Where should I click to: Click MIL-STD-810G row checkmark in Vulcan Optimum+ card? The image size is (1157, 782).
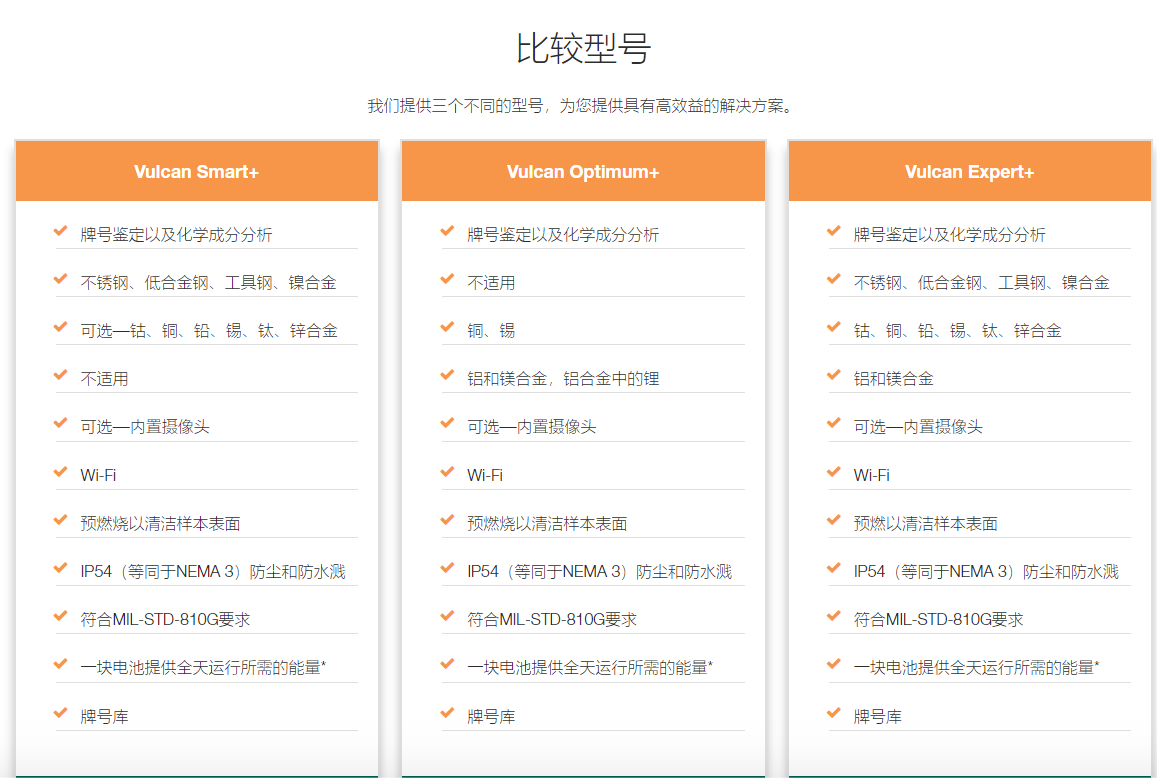tap(447, 617)
